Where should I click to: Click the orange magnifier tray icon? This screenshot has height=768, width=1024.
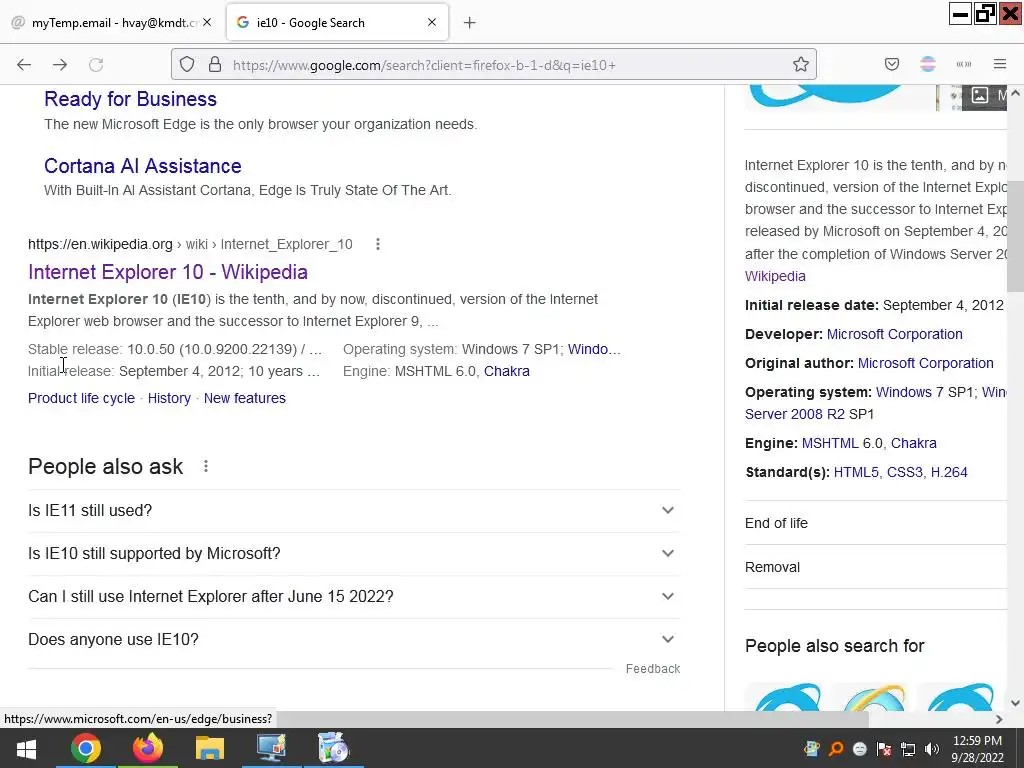click(836, 749)
